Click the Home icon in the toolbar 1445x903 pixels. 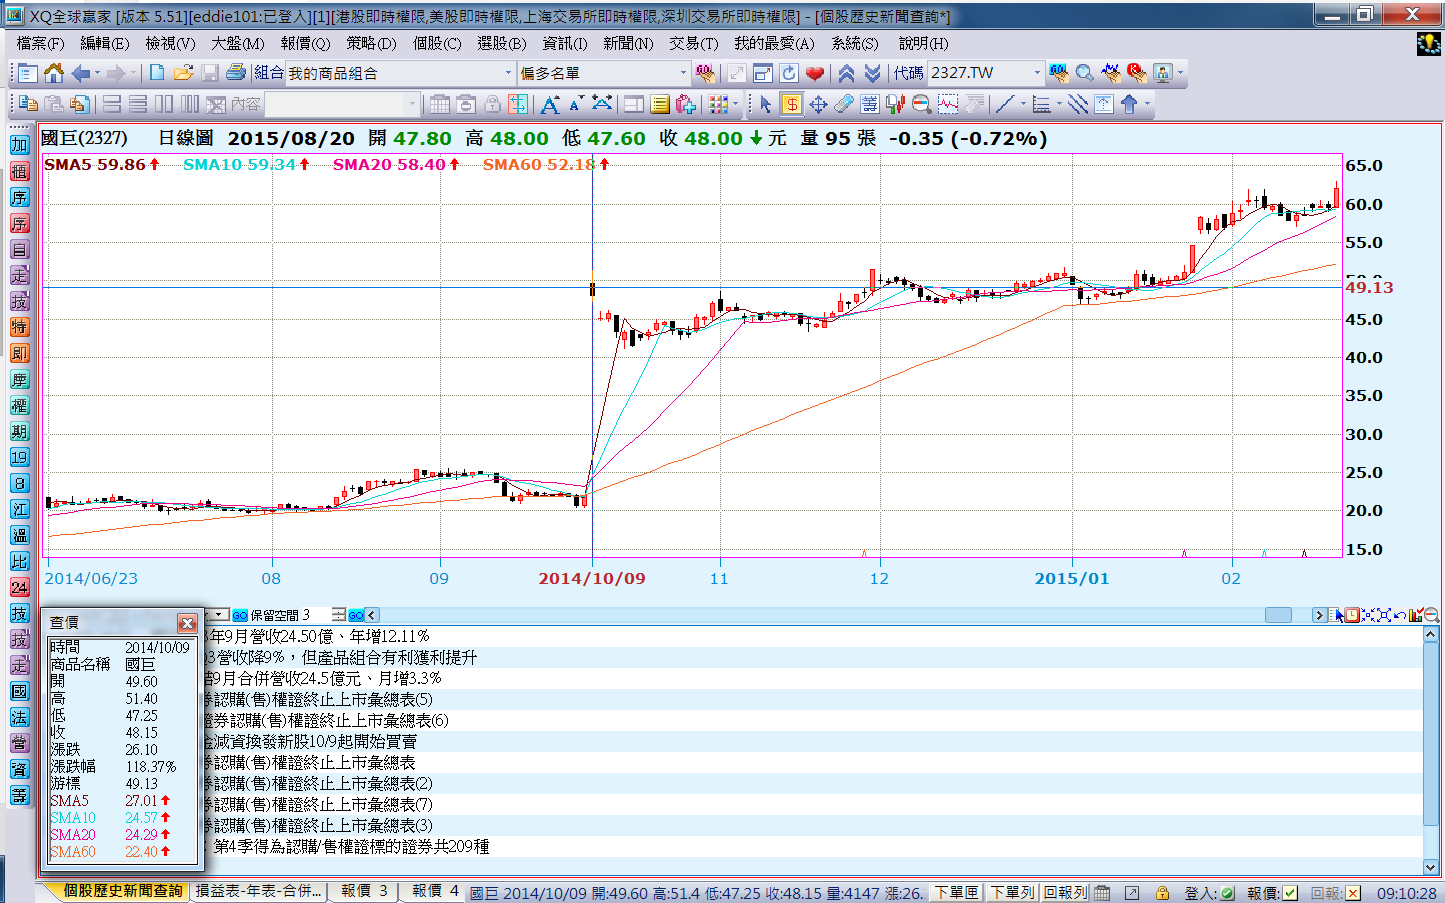(54, 73)
